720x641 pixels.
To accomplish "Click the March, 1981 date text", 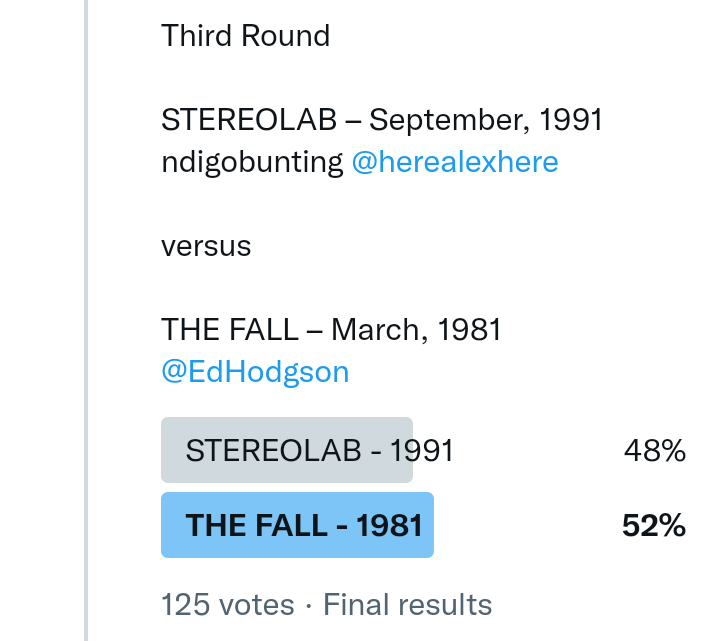I will 416,329.
